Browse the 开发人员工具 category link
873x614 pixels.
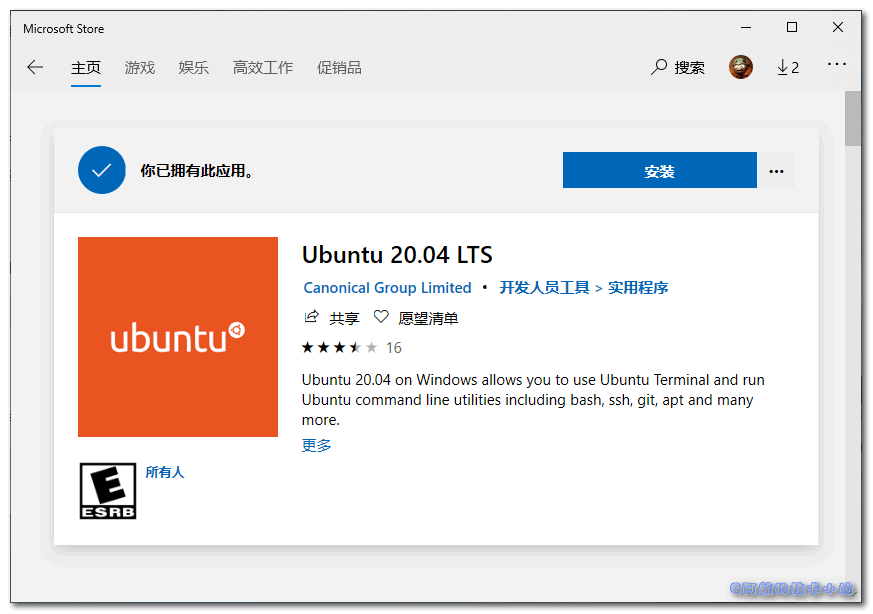click(543, 287)
